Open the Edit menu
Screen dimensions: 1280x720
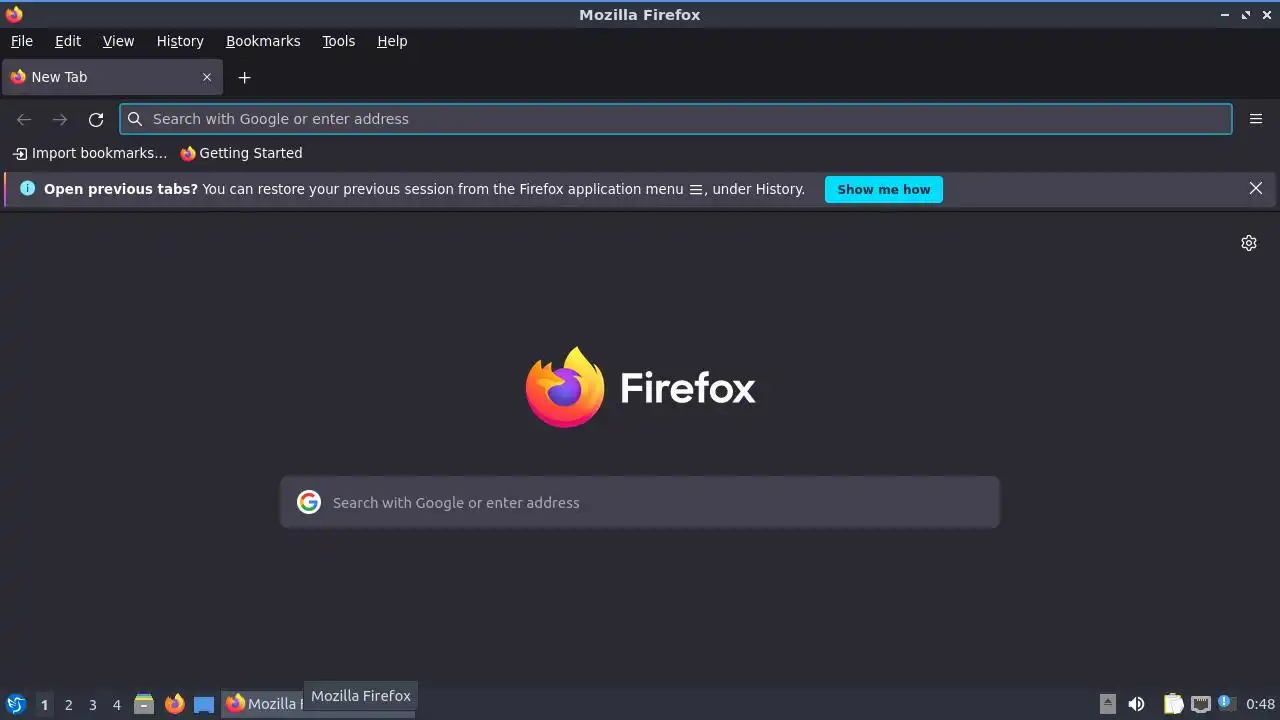coord(68,41)
